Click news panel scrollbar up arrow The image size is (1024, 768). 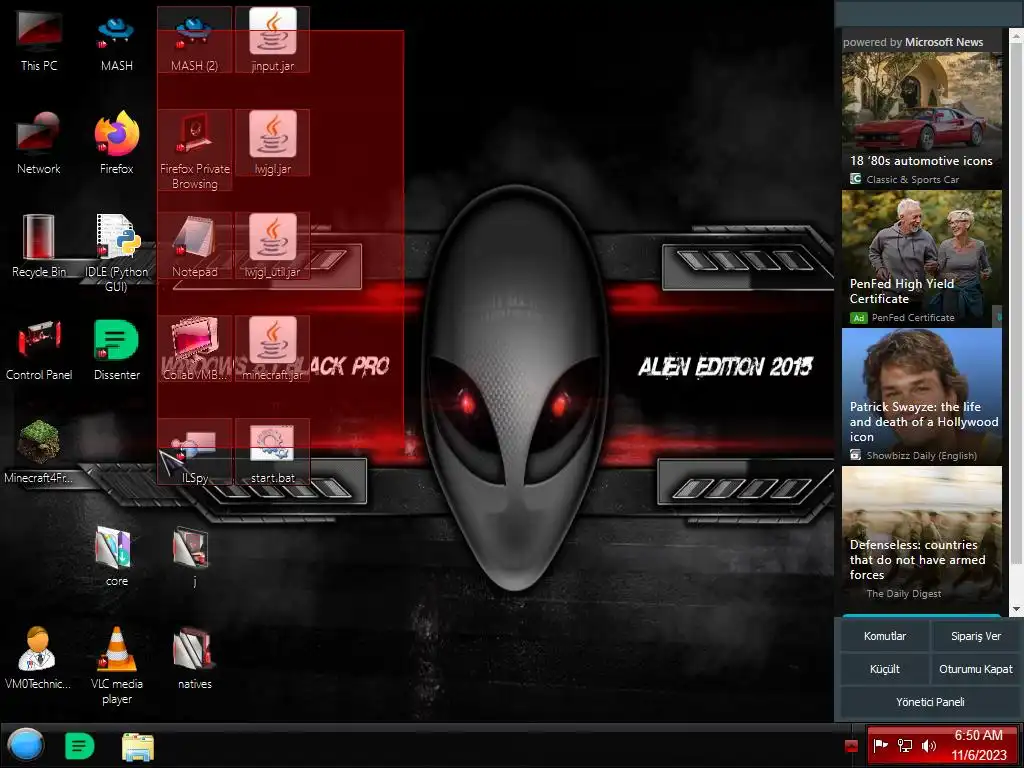click(x=1016, y=35)
